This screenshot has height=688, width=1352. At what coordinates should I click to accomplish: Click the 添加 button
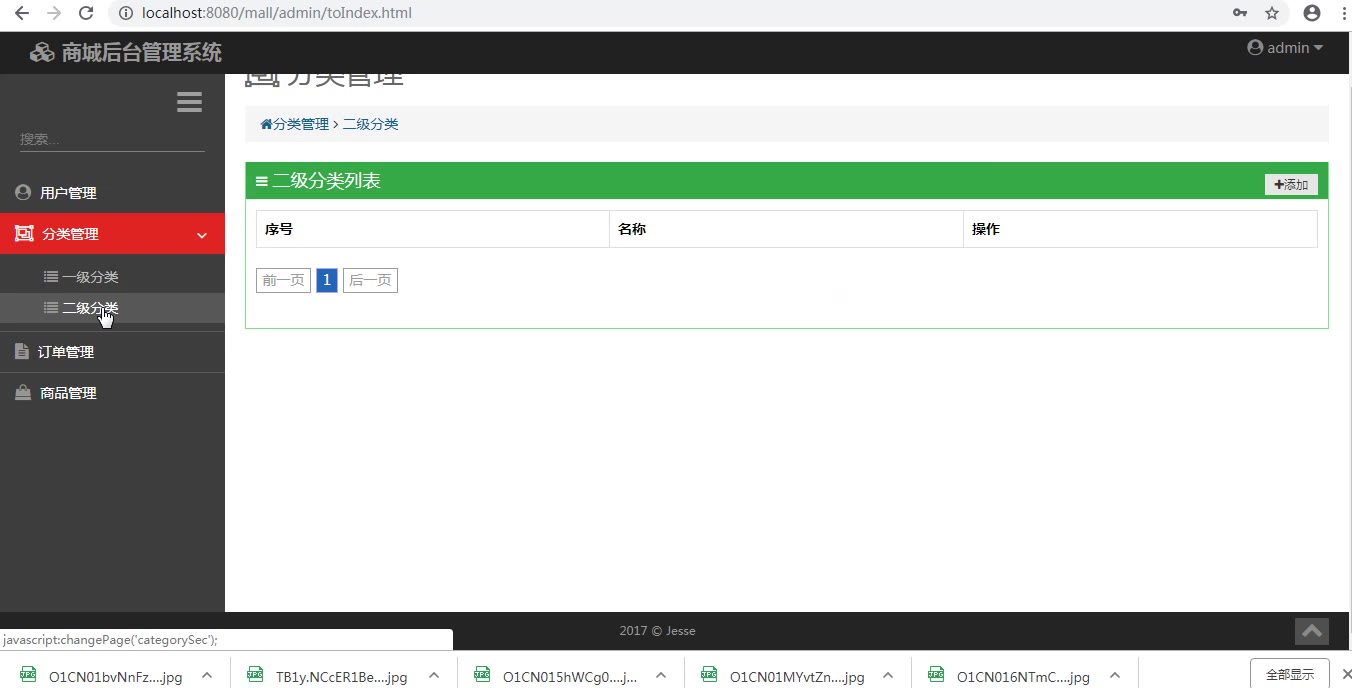[1291, 185]
